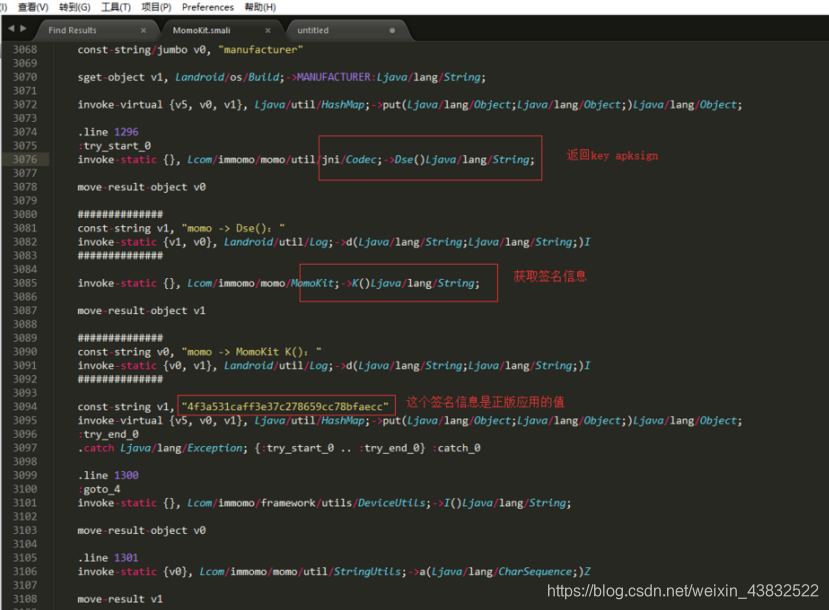
Task: Click the :try_end_0 label line
Action: tap(108, 435)
